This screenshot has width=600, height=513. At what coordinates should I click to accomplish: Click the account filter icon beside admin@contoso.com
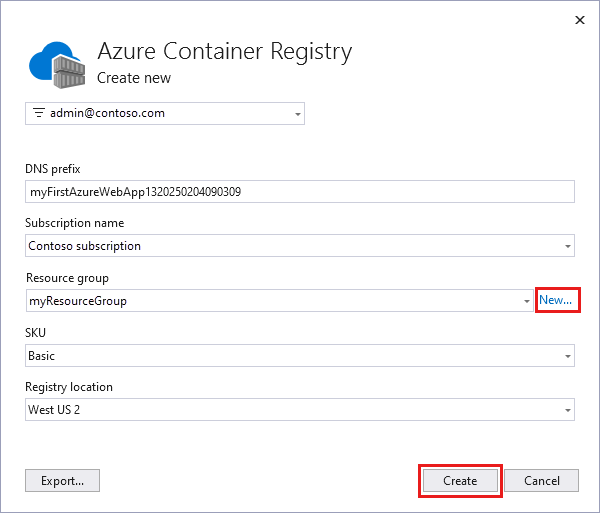[39, 113]
